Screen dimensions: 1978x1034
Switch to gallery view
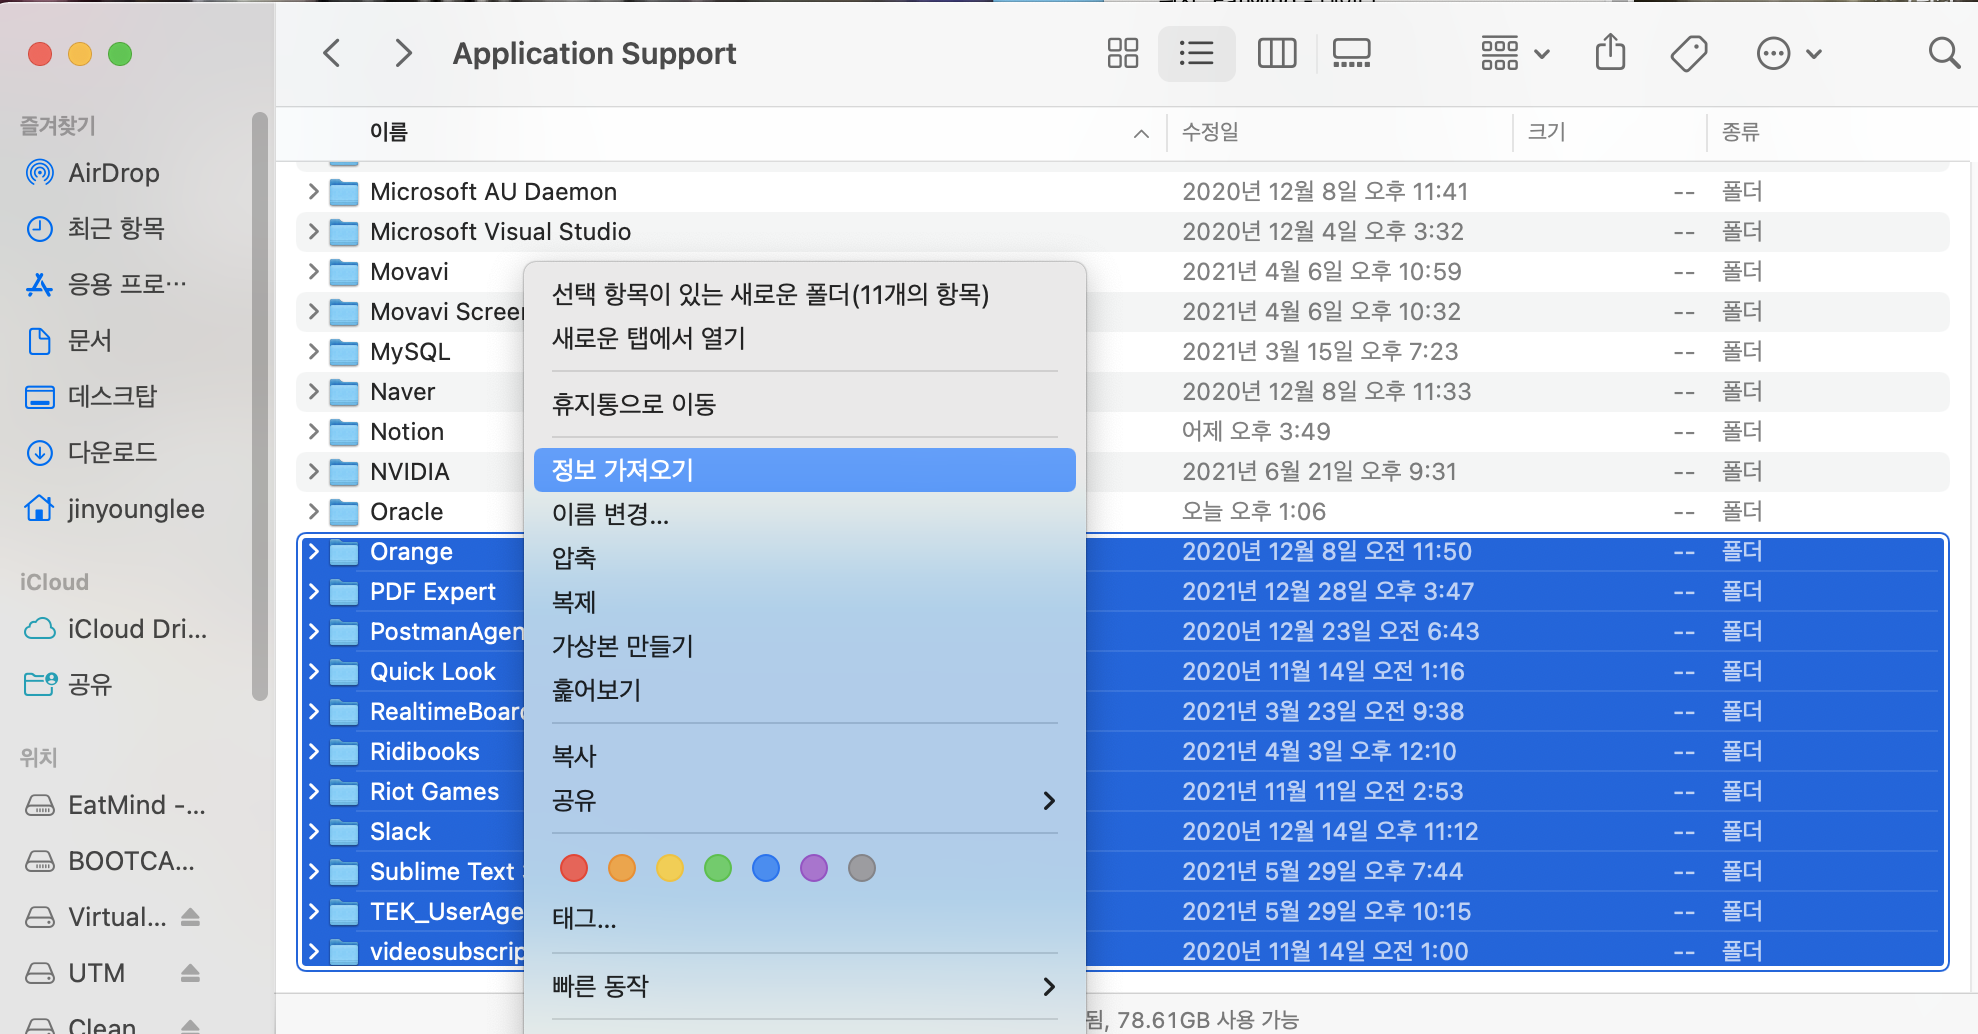pos(1351,53)
